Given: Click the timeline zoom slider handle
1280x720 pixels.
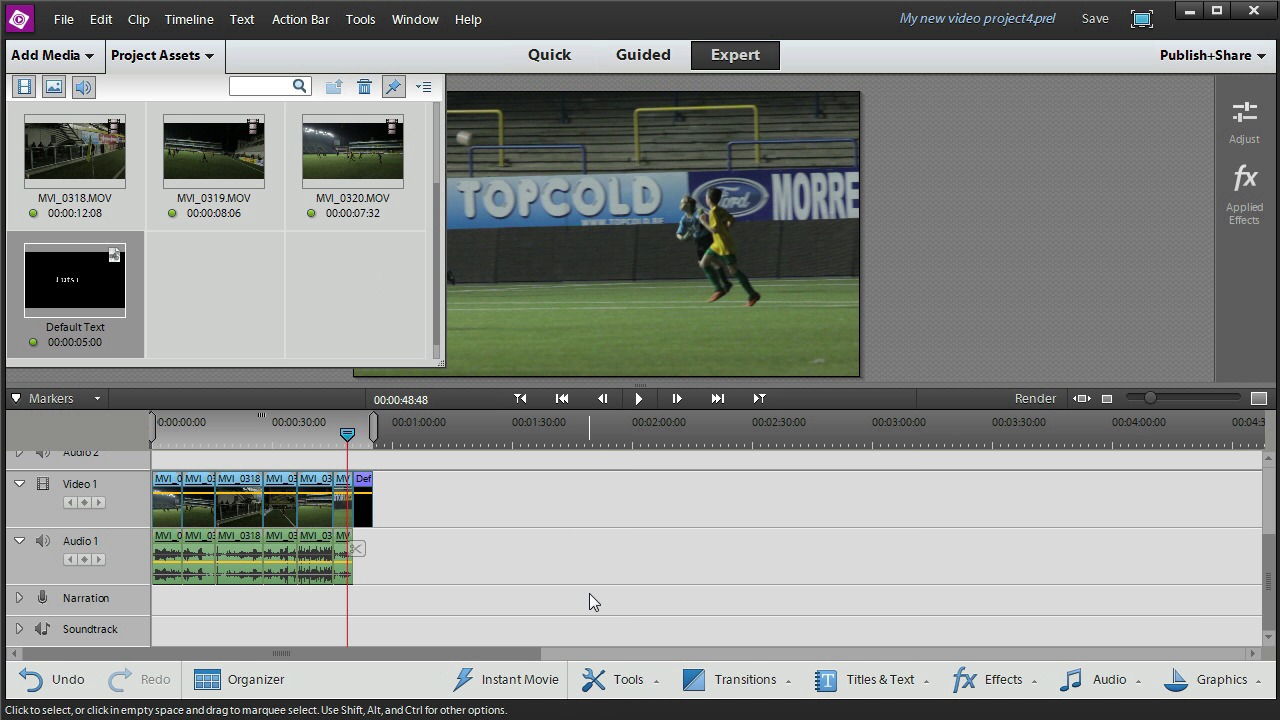Looking at the screenshot, I should tap(1150, 398).
